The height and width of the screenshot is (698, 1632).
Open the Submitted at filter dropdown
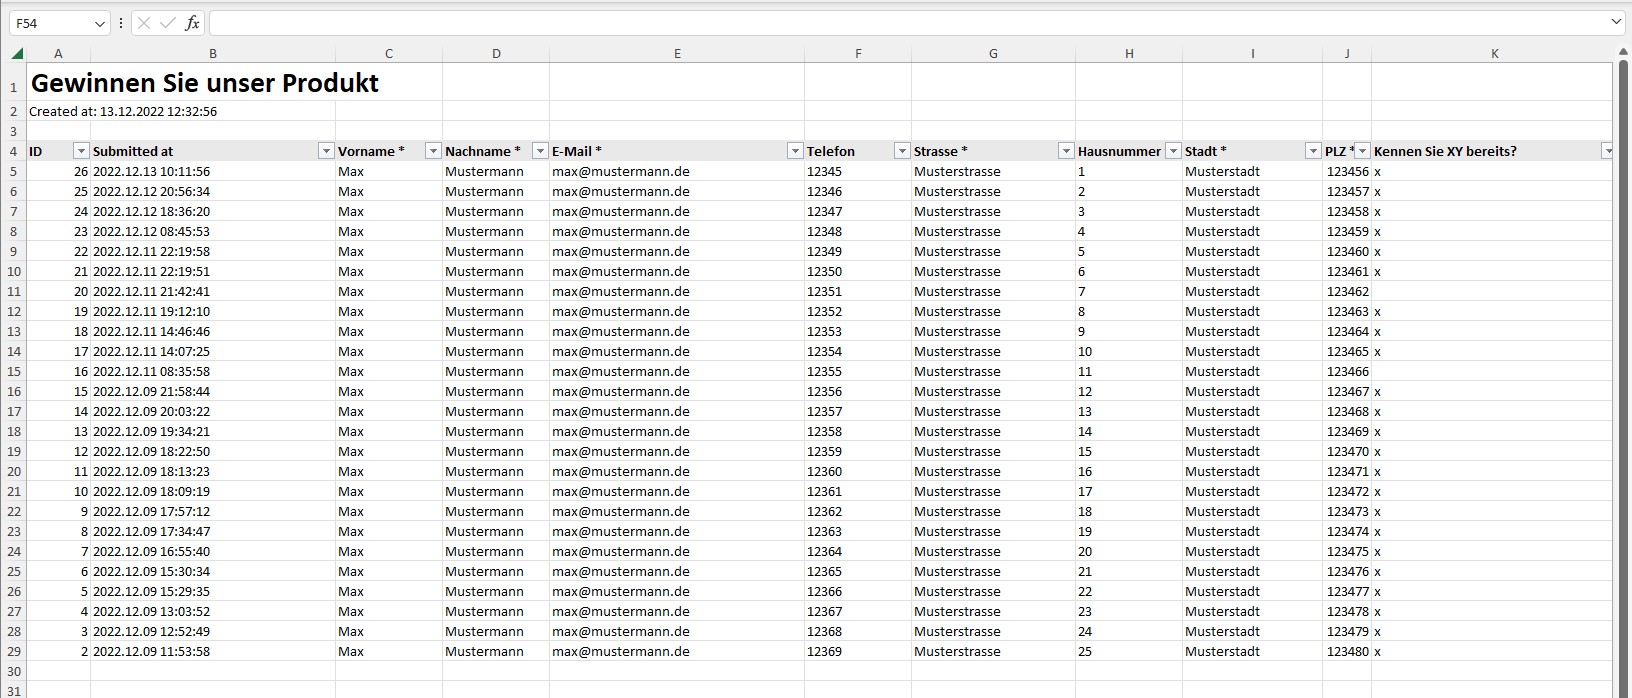326,151
